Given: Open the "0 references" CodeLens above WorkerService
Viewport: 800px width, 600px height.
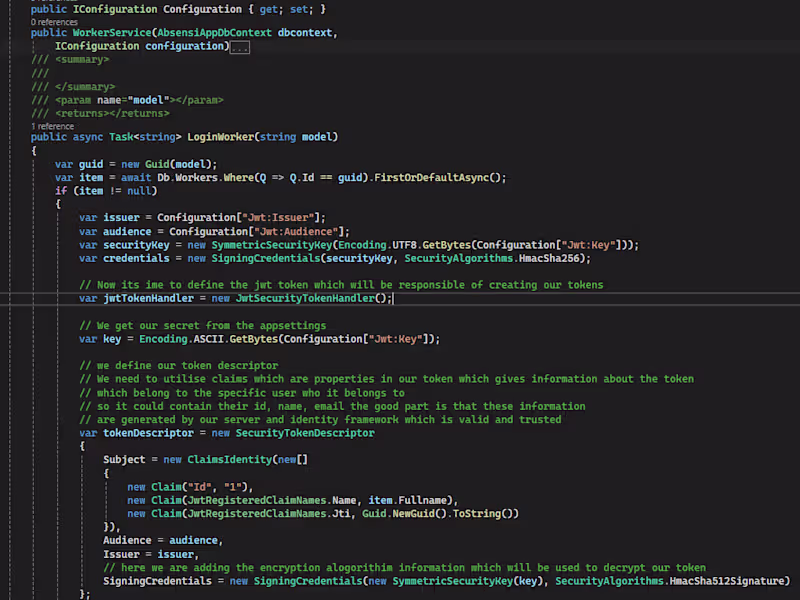Looking at the screenshot, I should 54,21.
